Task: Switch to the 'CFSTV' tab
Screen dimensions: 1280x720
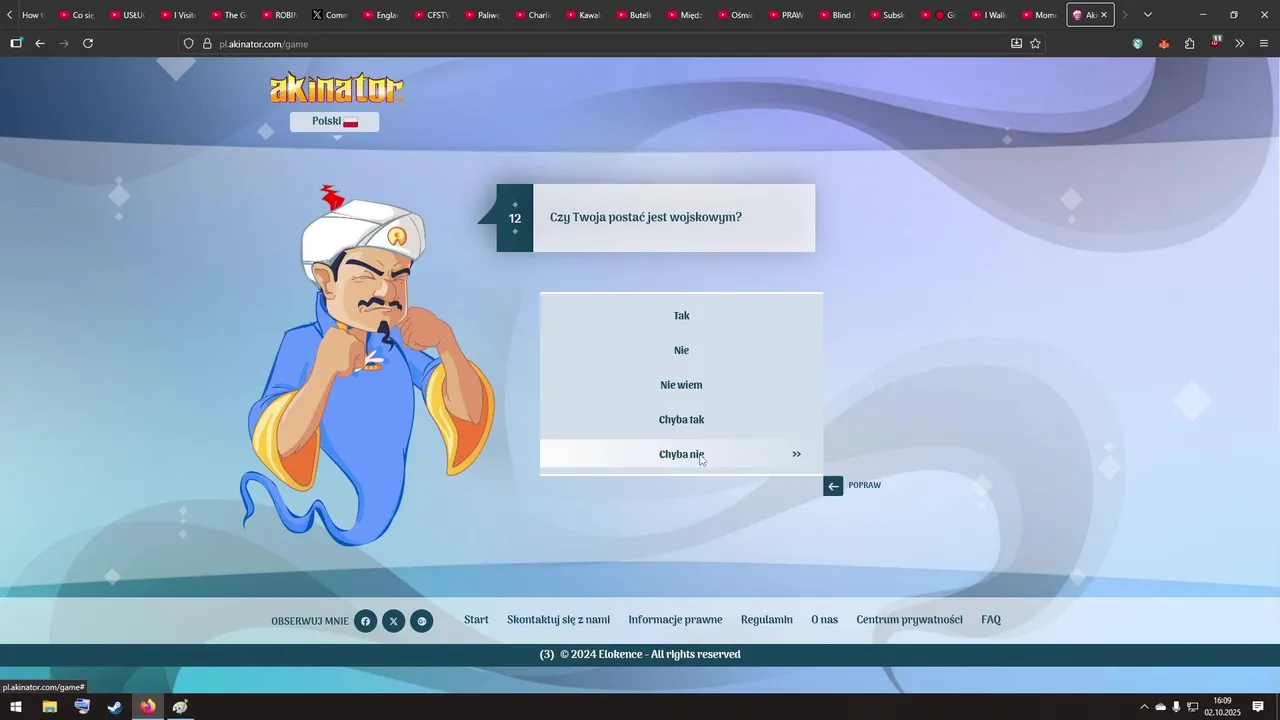Action: tap(432, 15)
